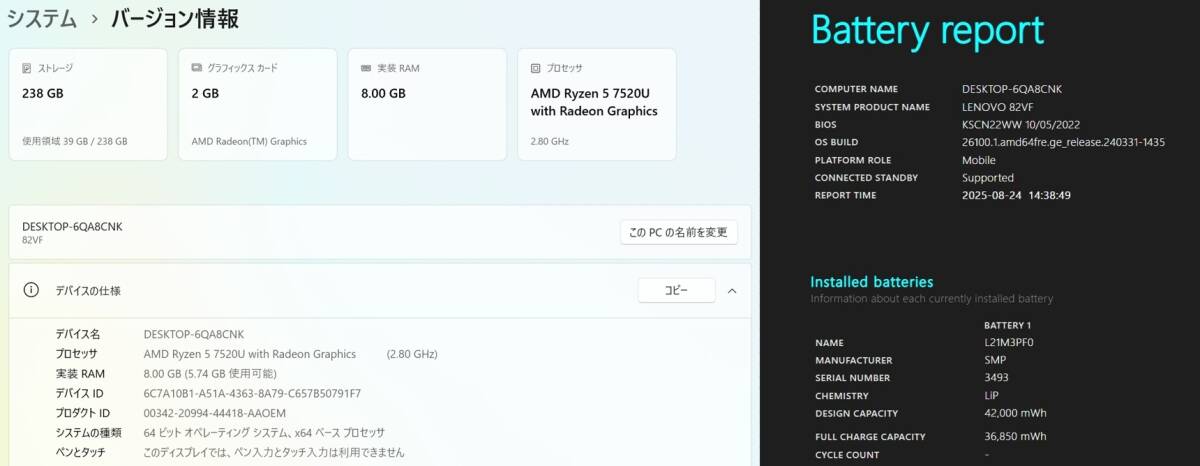This screenshot has height=466, width=1200.
Task: Click the info icon beside デバイスの仕様
Action: [31, 290]
